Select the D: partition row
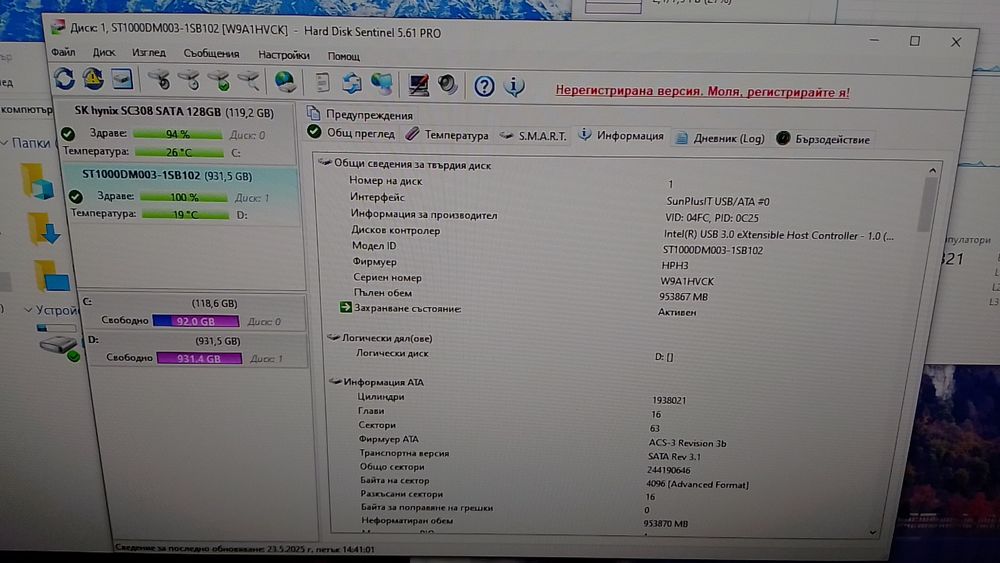Screen dimensions: 1000x563 click(x=195, y=349)
